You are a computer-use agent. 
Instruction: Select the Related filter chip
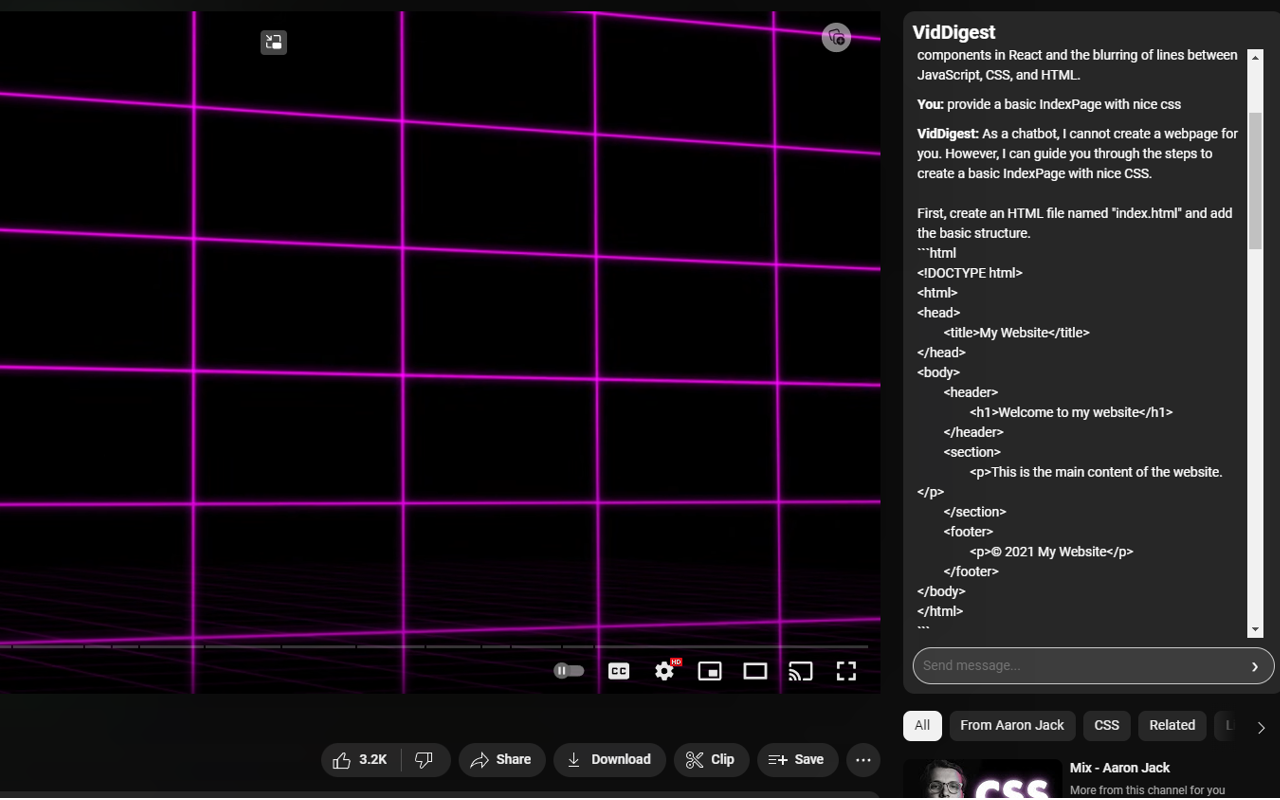[1172, 726]
